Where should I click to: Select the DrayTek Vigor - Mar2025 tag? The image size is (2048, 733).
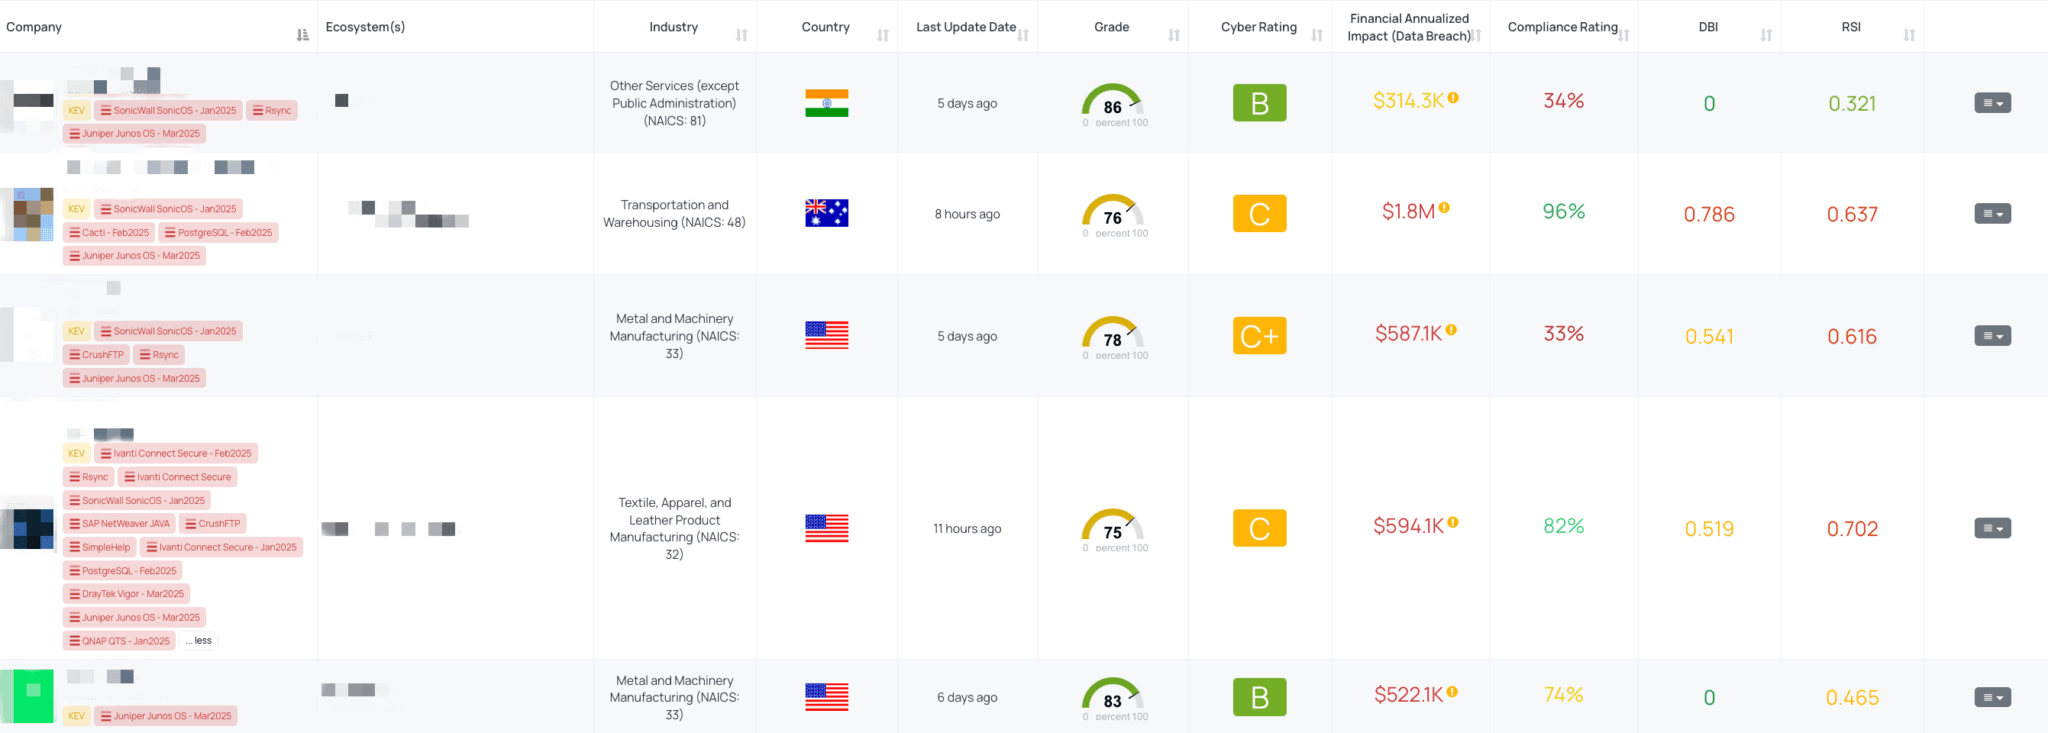tap(126, 594)
